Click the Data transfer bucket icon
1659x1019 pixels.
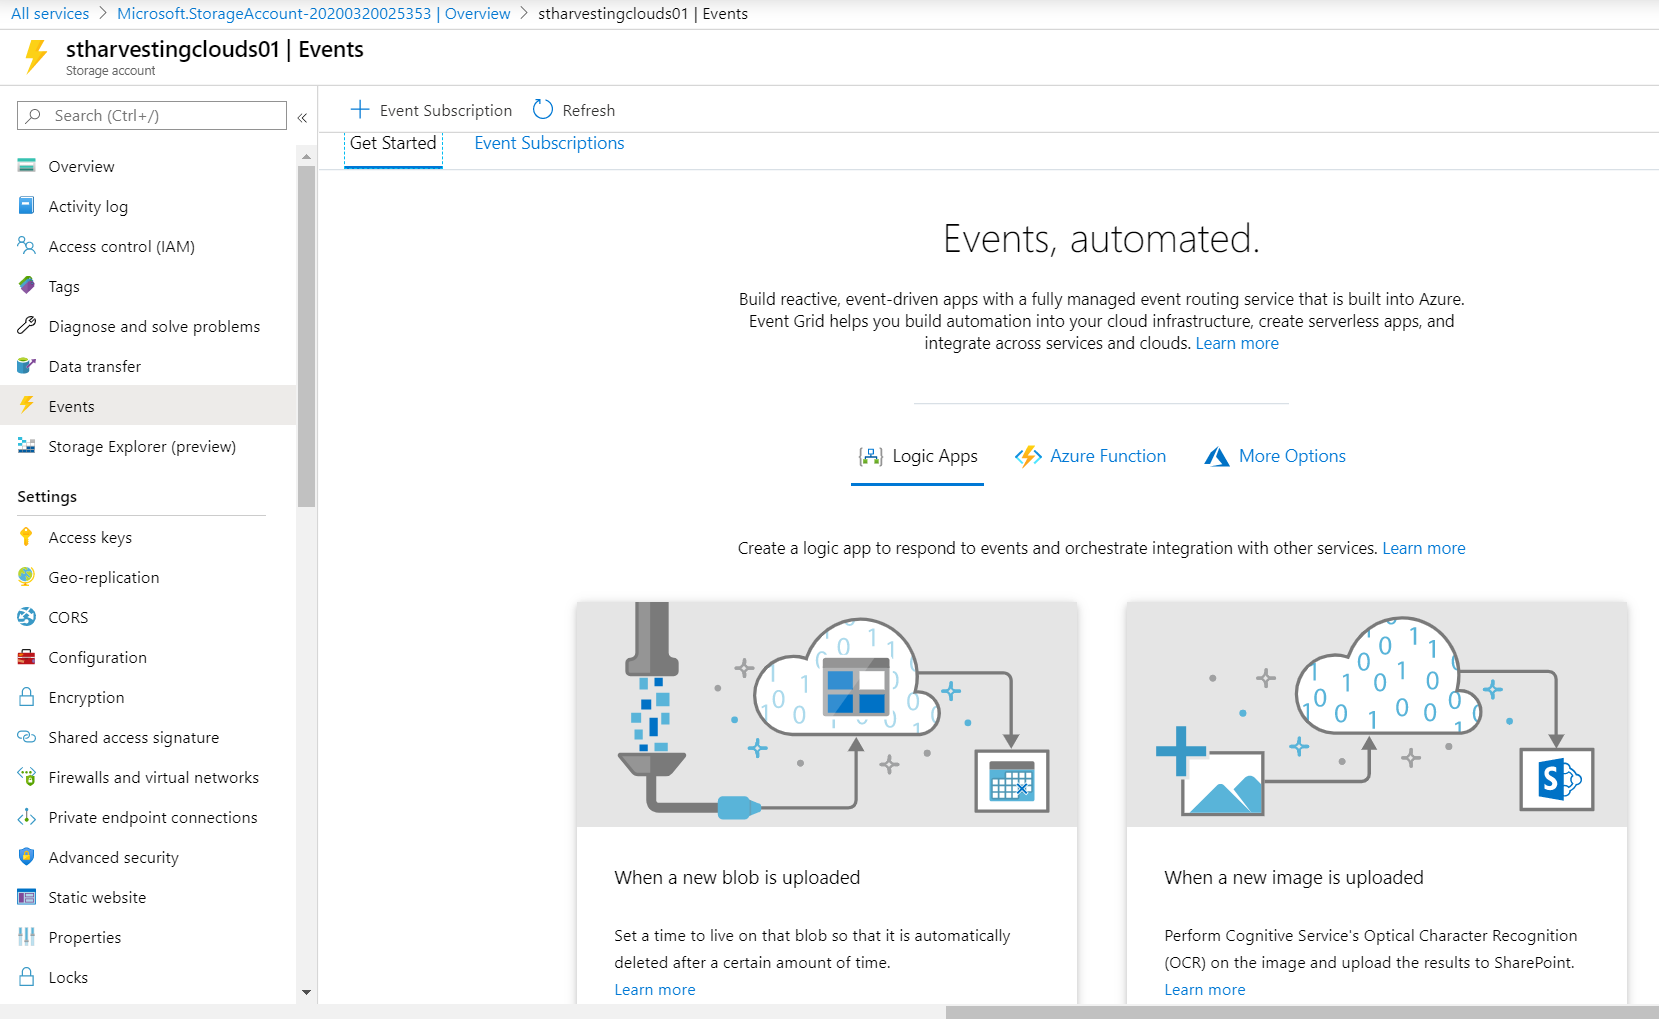coord(27,366)
